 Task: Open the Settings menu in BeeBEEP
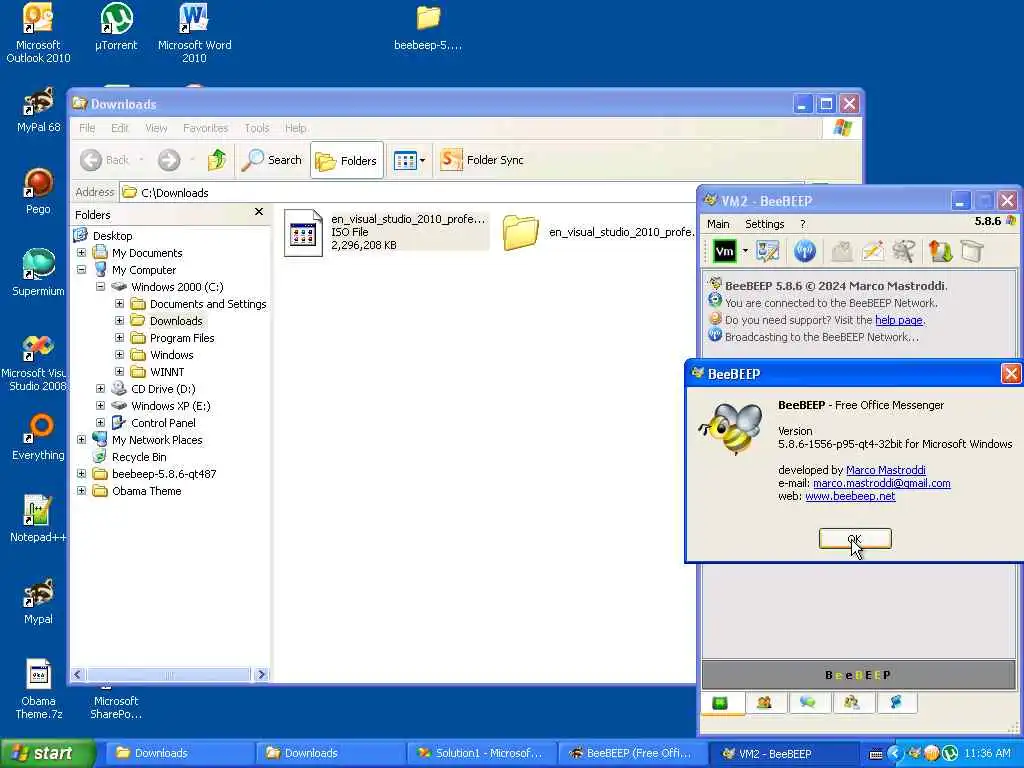(x=764, y=224)
